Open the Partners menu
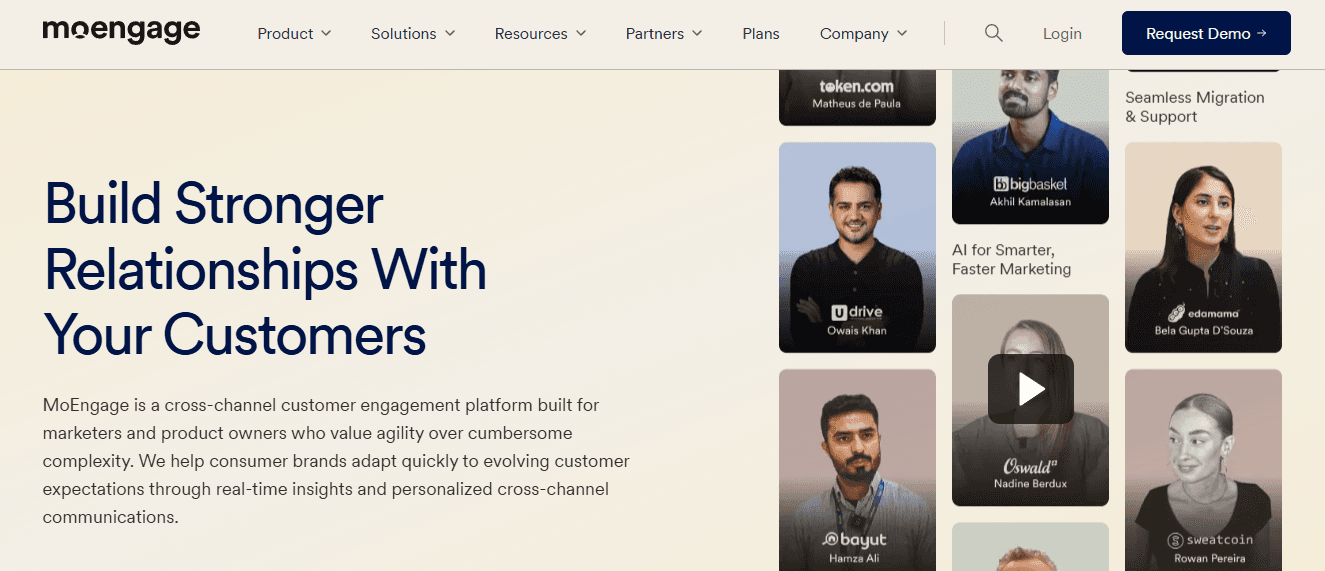 664,33
